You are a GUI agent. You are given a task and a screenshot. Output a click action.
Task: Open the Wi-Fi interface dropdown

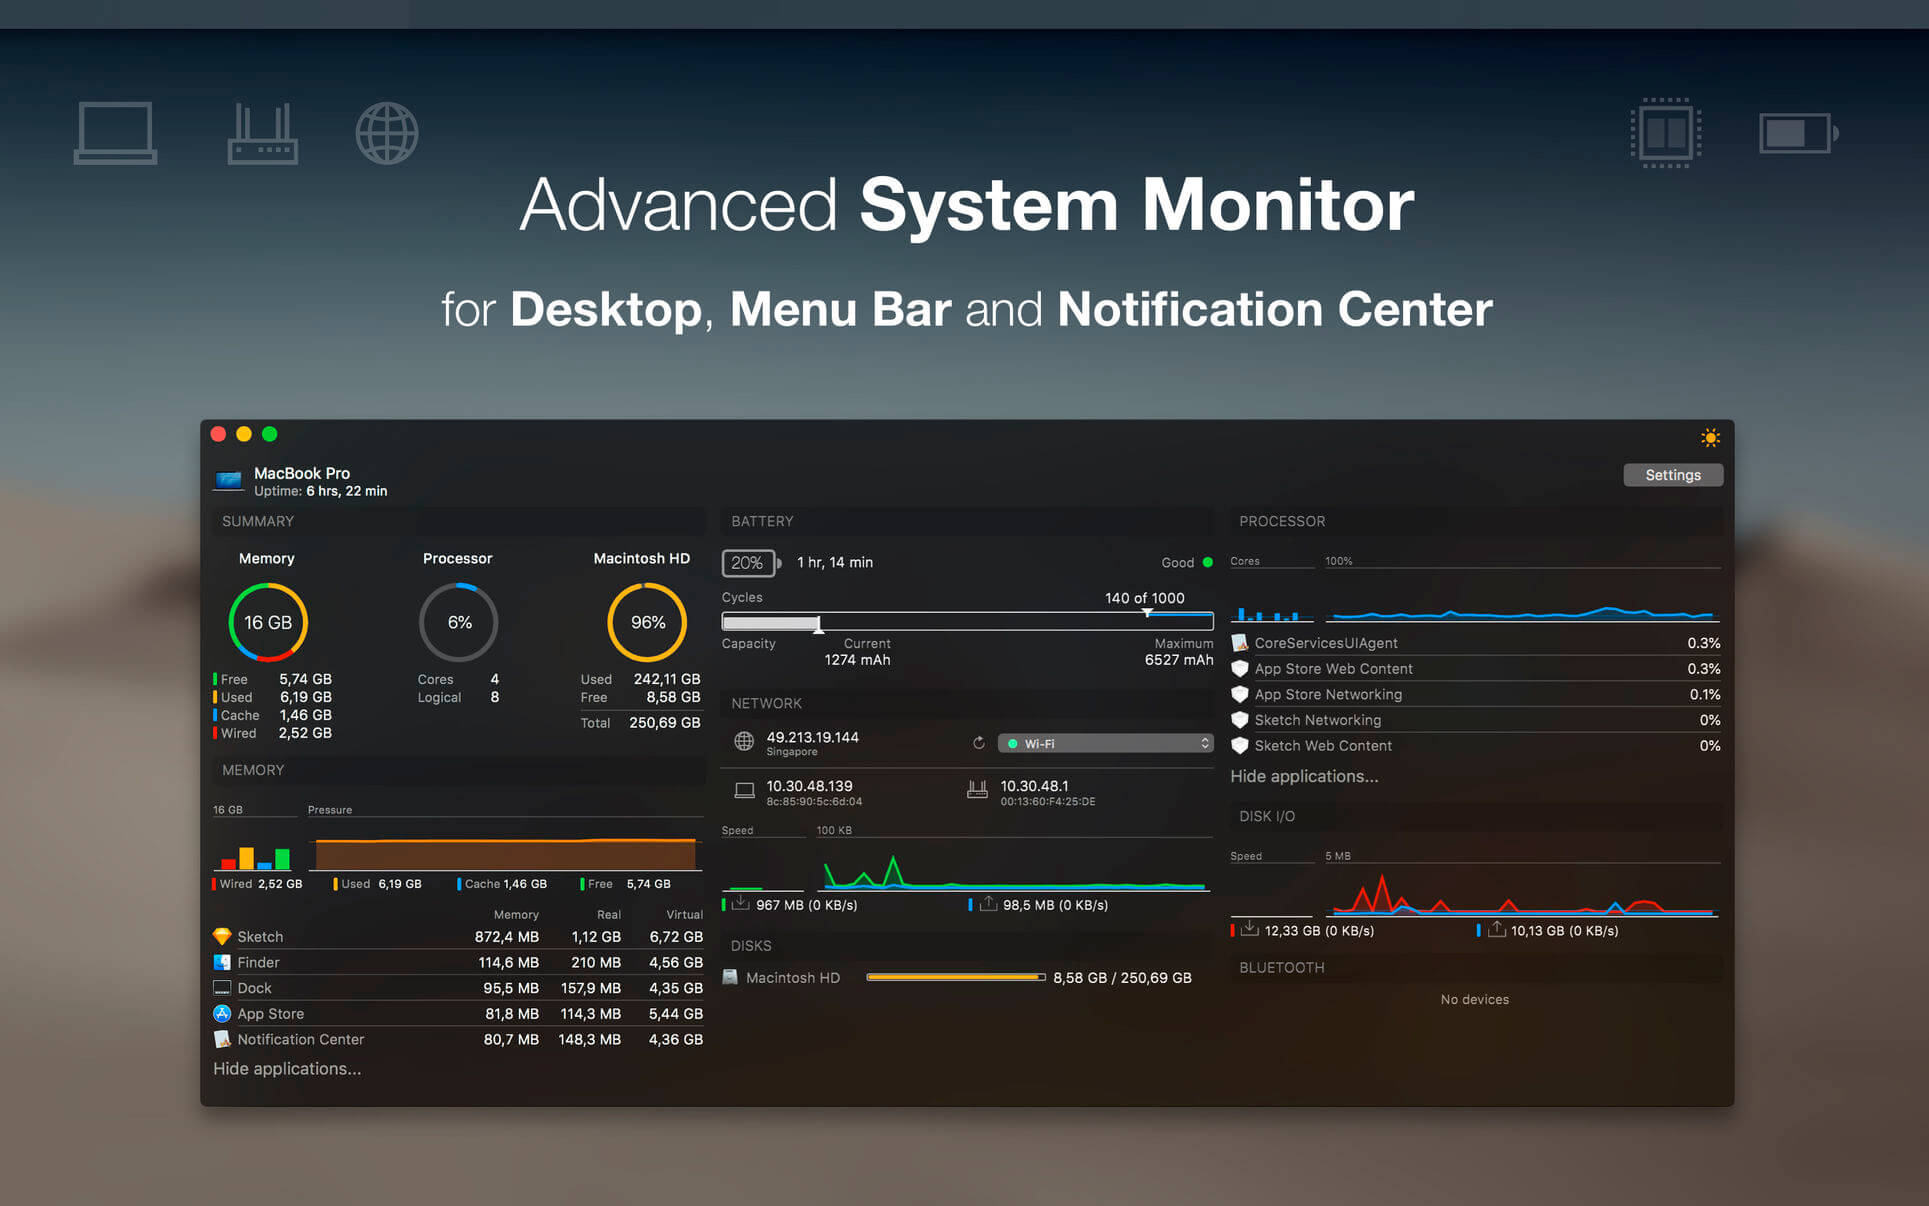(x=1106, y=743)
